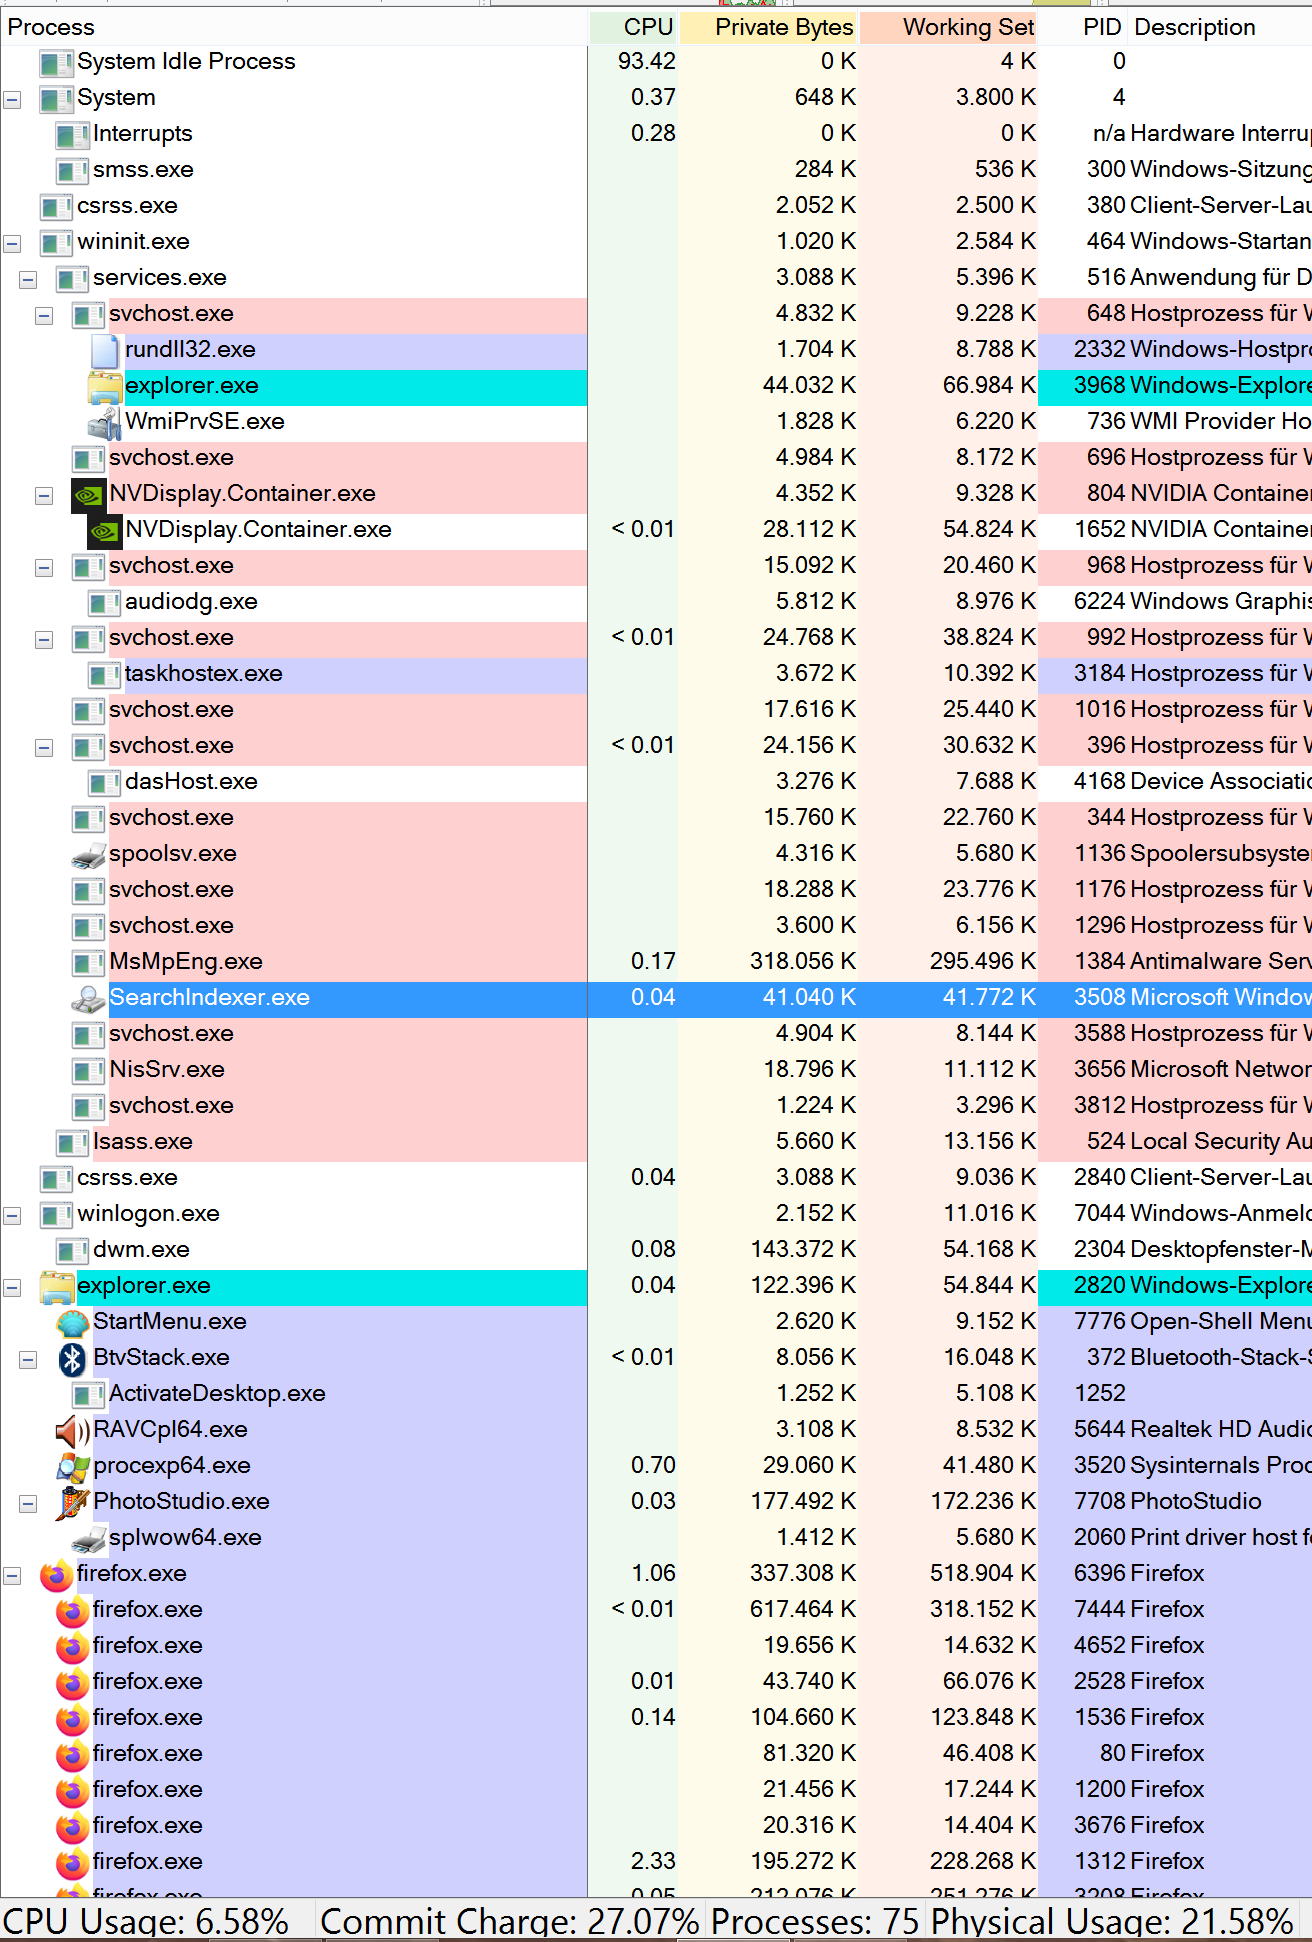
Task: Click the explorer.exe folder icon, PID 2820
Action: [x=57, y=1286]
